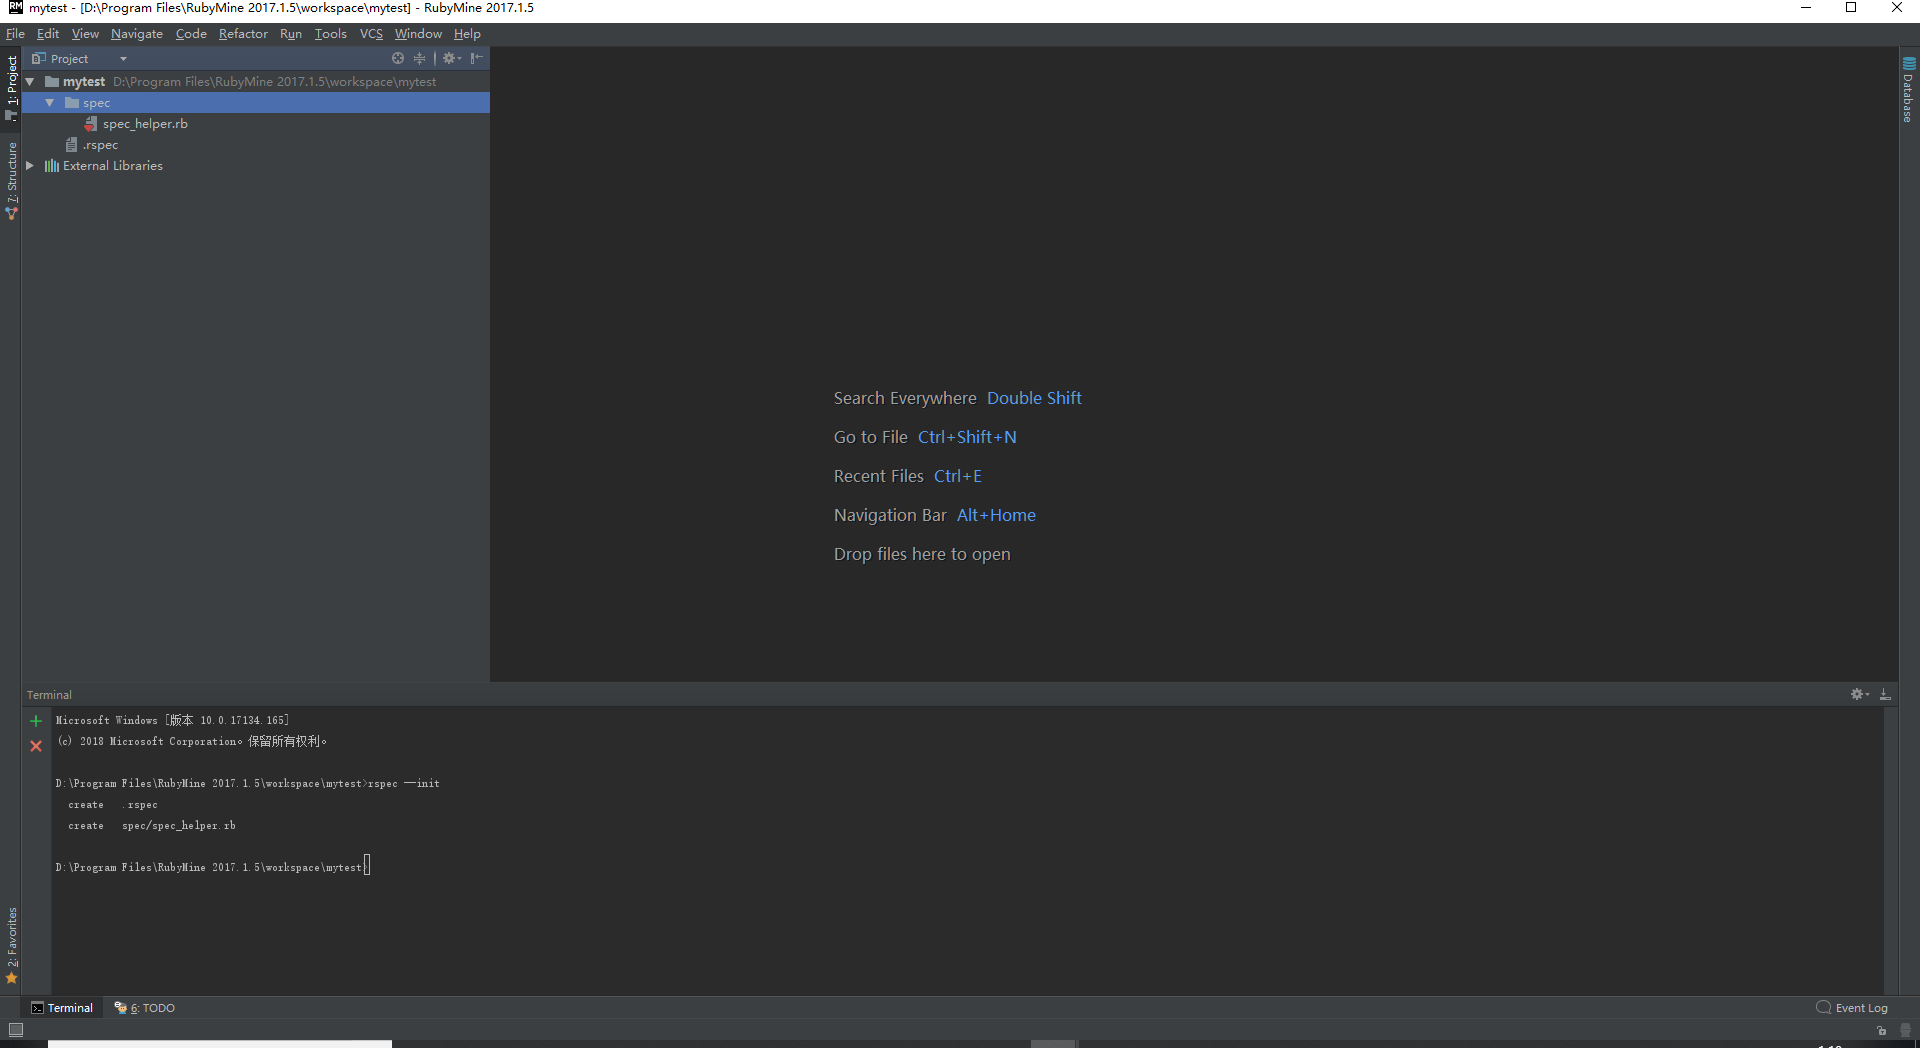Click the 'rspec --init' command line
This screenshot has height=1048, width=1920.
click(x=247, y=783)
